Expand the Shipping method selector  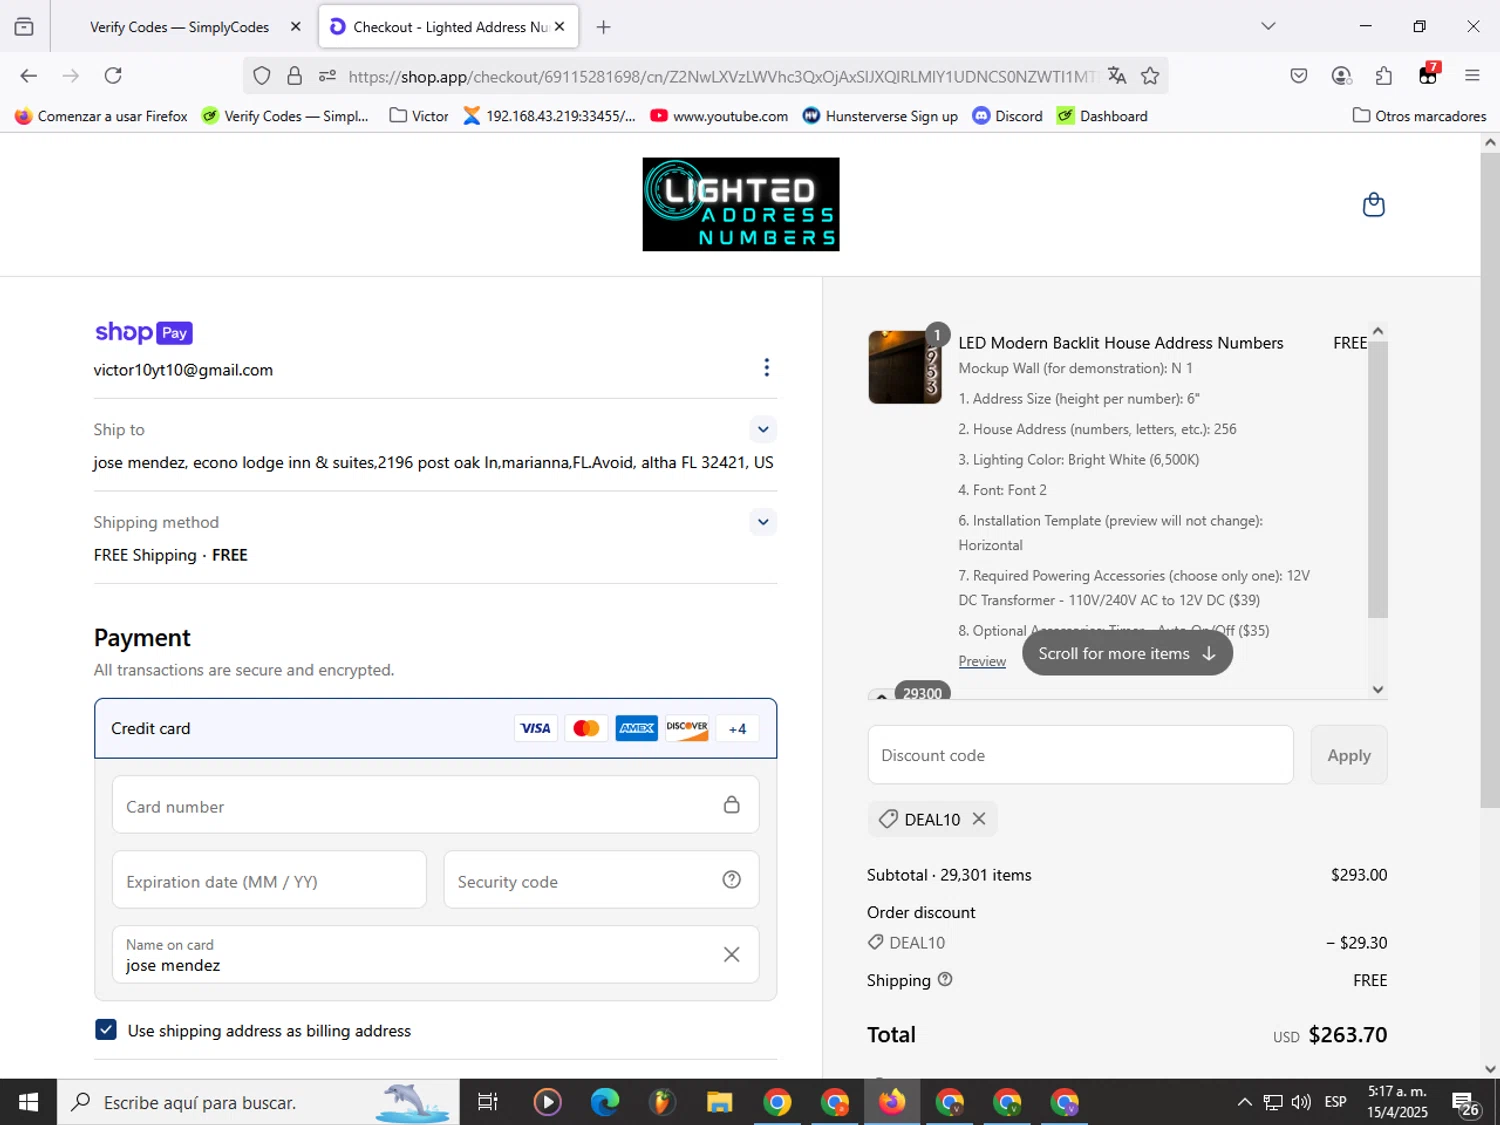point(763,522)
